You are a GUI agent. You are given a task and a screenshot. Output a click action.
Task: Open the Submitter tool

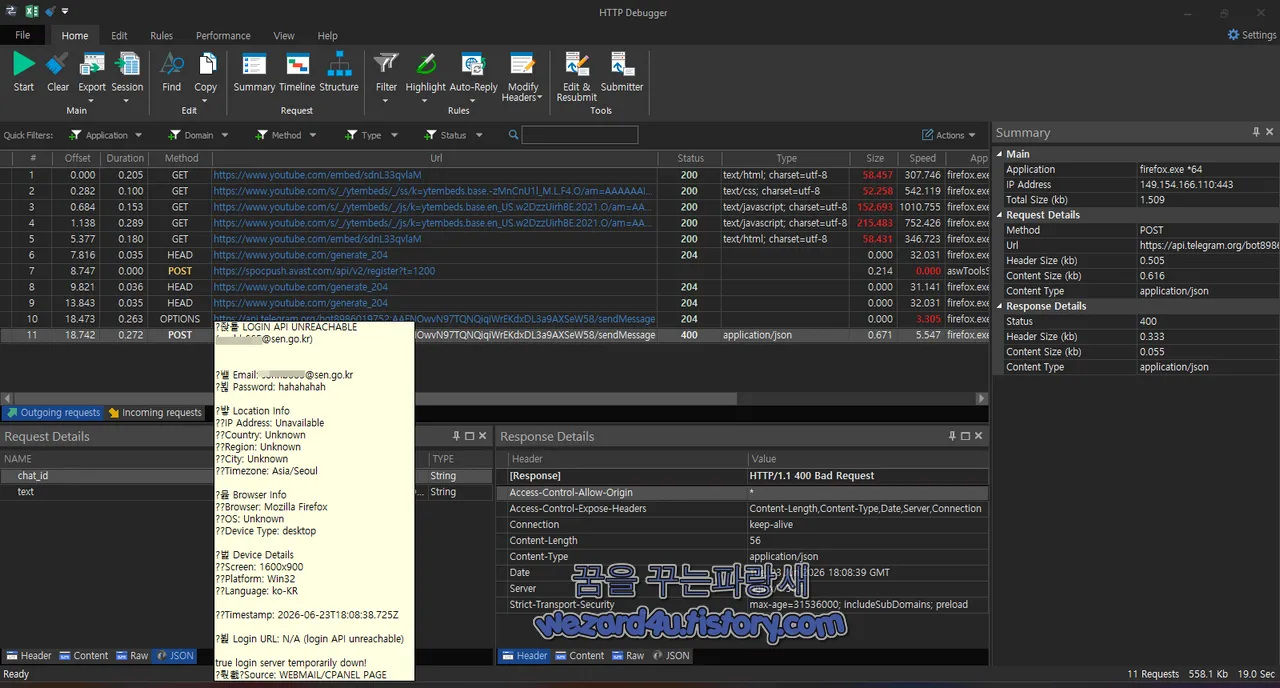tap(622, 73)
